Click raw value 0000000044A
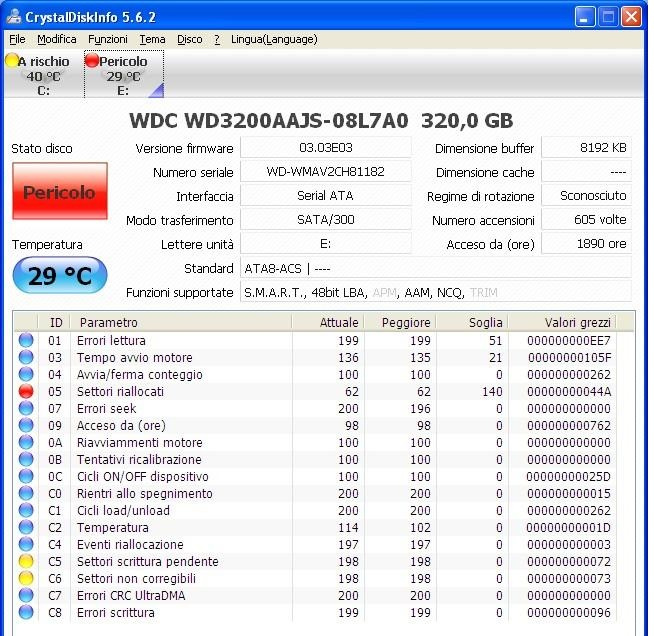Image resolution: width=654 pixels, height=636 pixels. [569, 392]
